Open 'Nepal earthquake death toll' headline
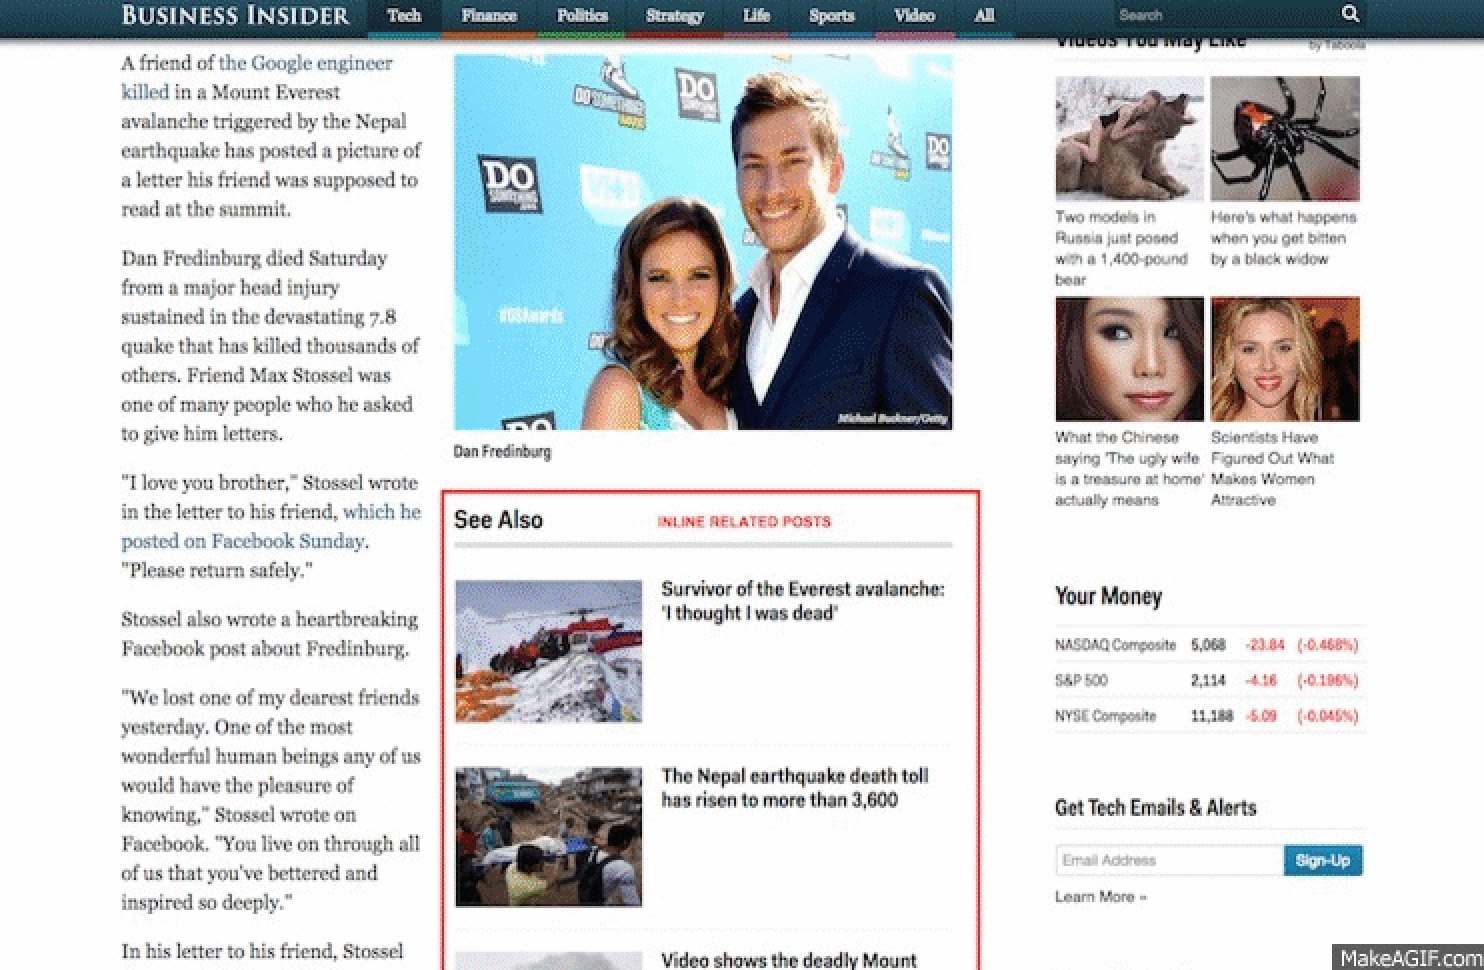 (x=794, y=788)
